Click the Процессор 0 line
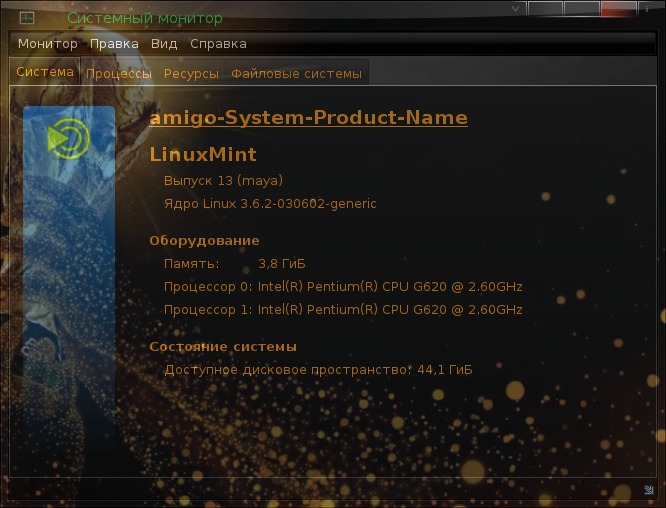 pyautogui.click(x=343, y=287)
